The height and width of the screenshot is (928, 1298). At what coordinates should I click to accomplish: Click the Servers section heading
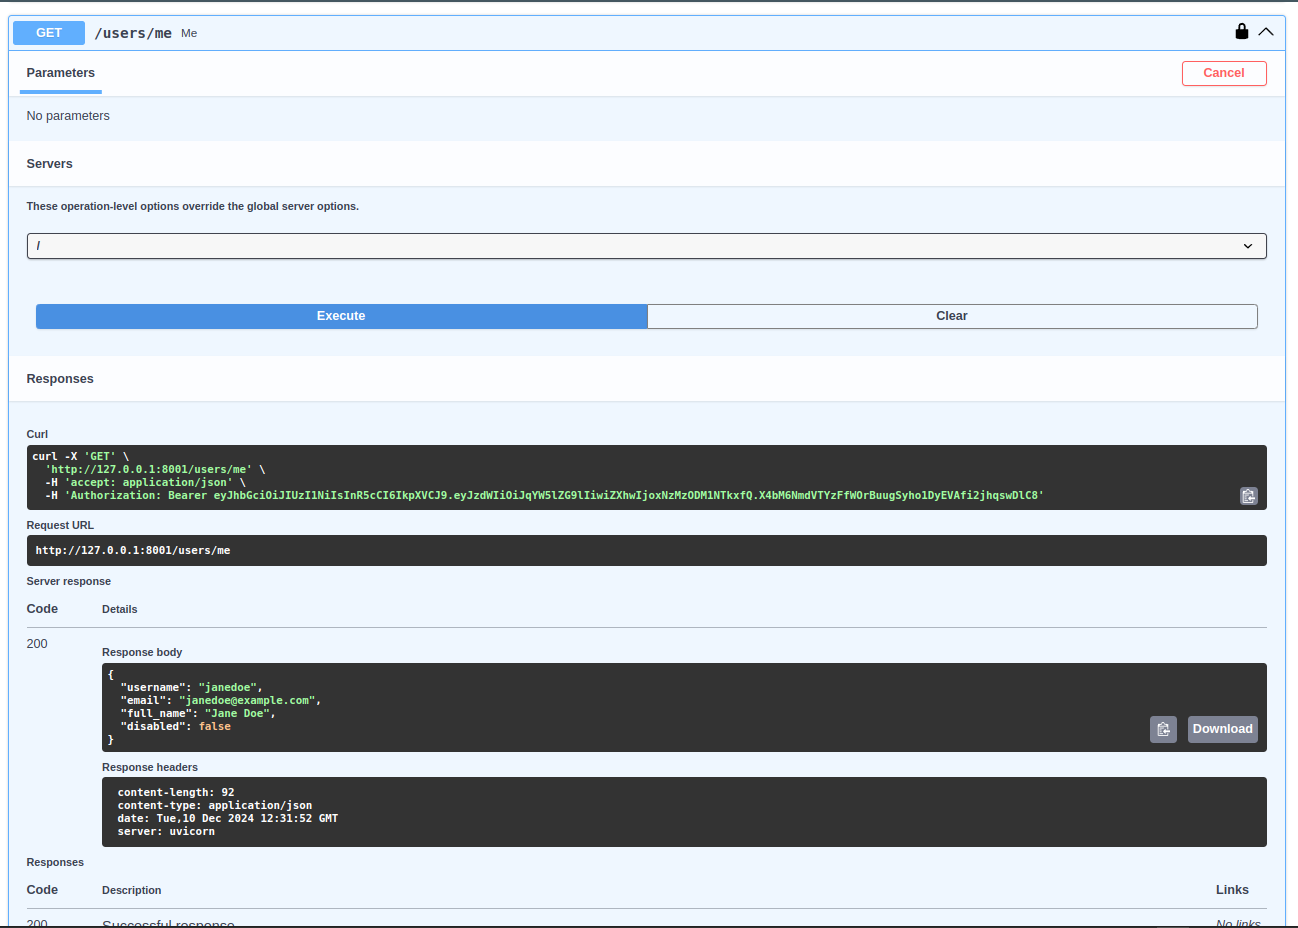50,164
